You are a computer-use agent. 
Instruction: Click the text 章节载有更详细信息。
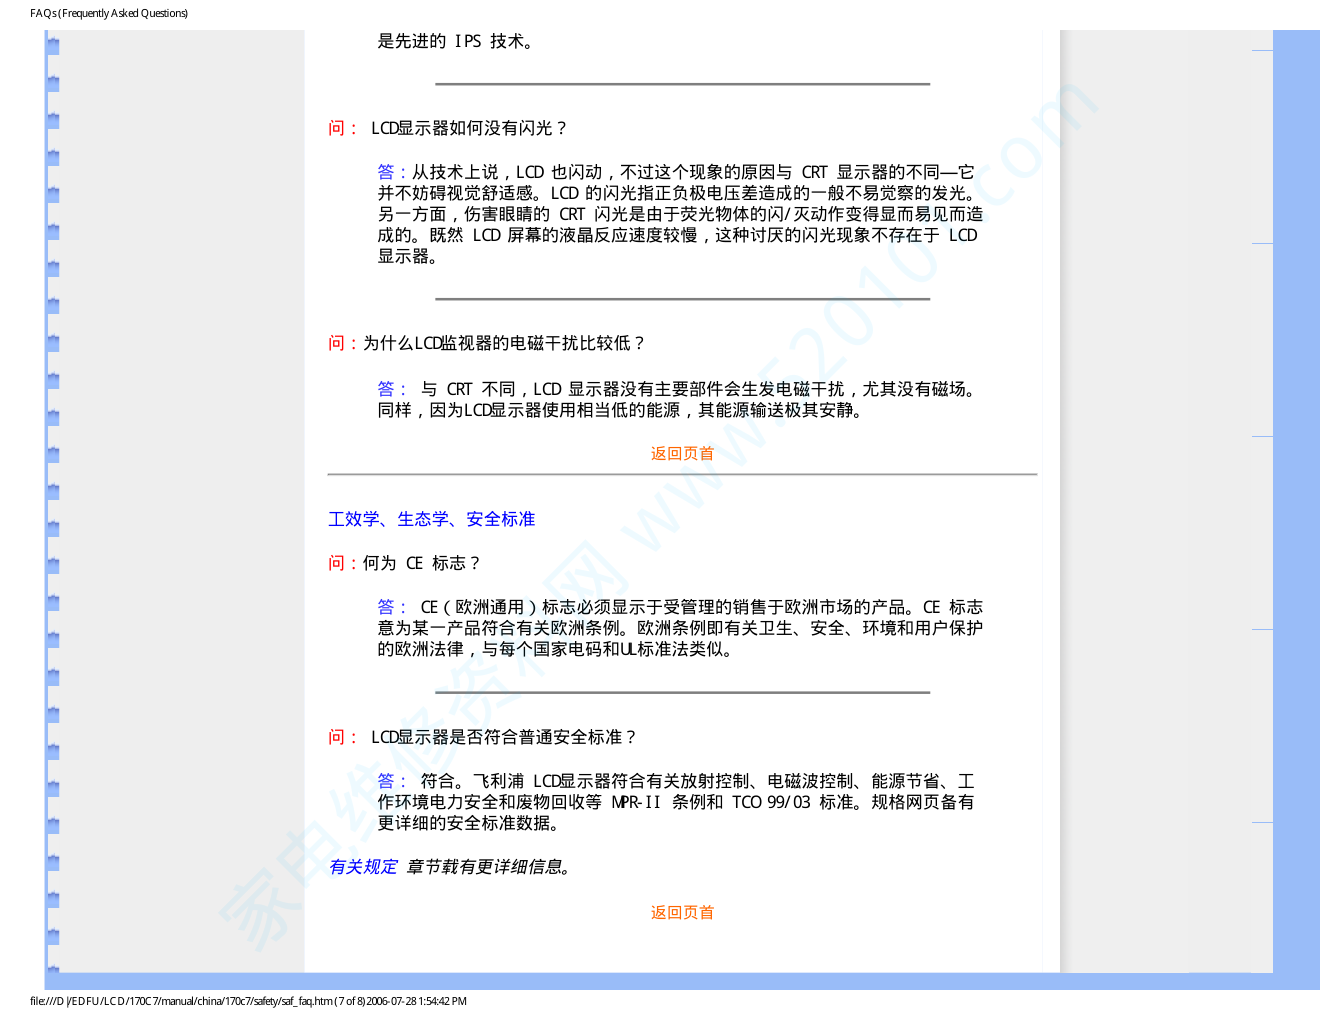pyautogui.click(x=490, y=867)
